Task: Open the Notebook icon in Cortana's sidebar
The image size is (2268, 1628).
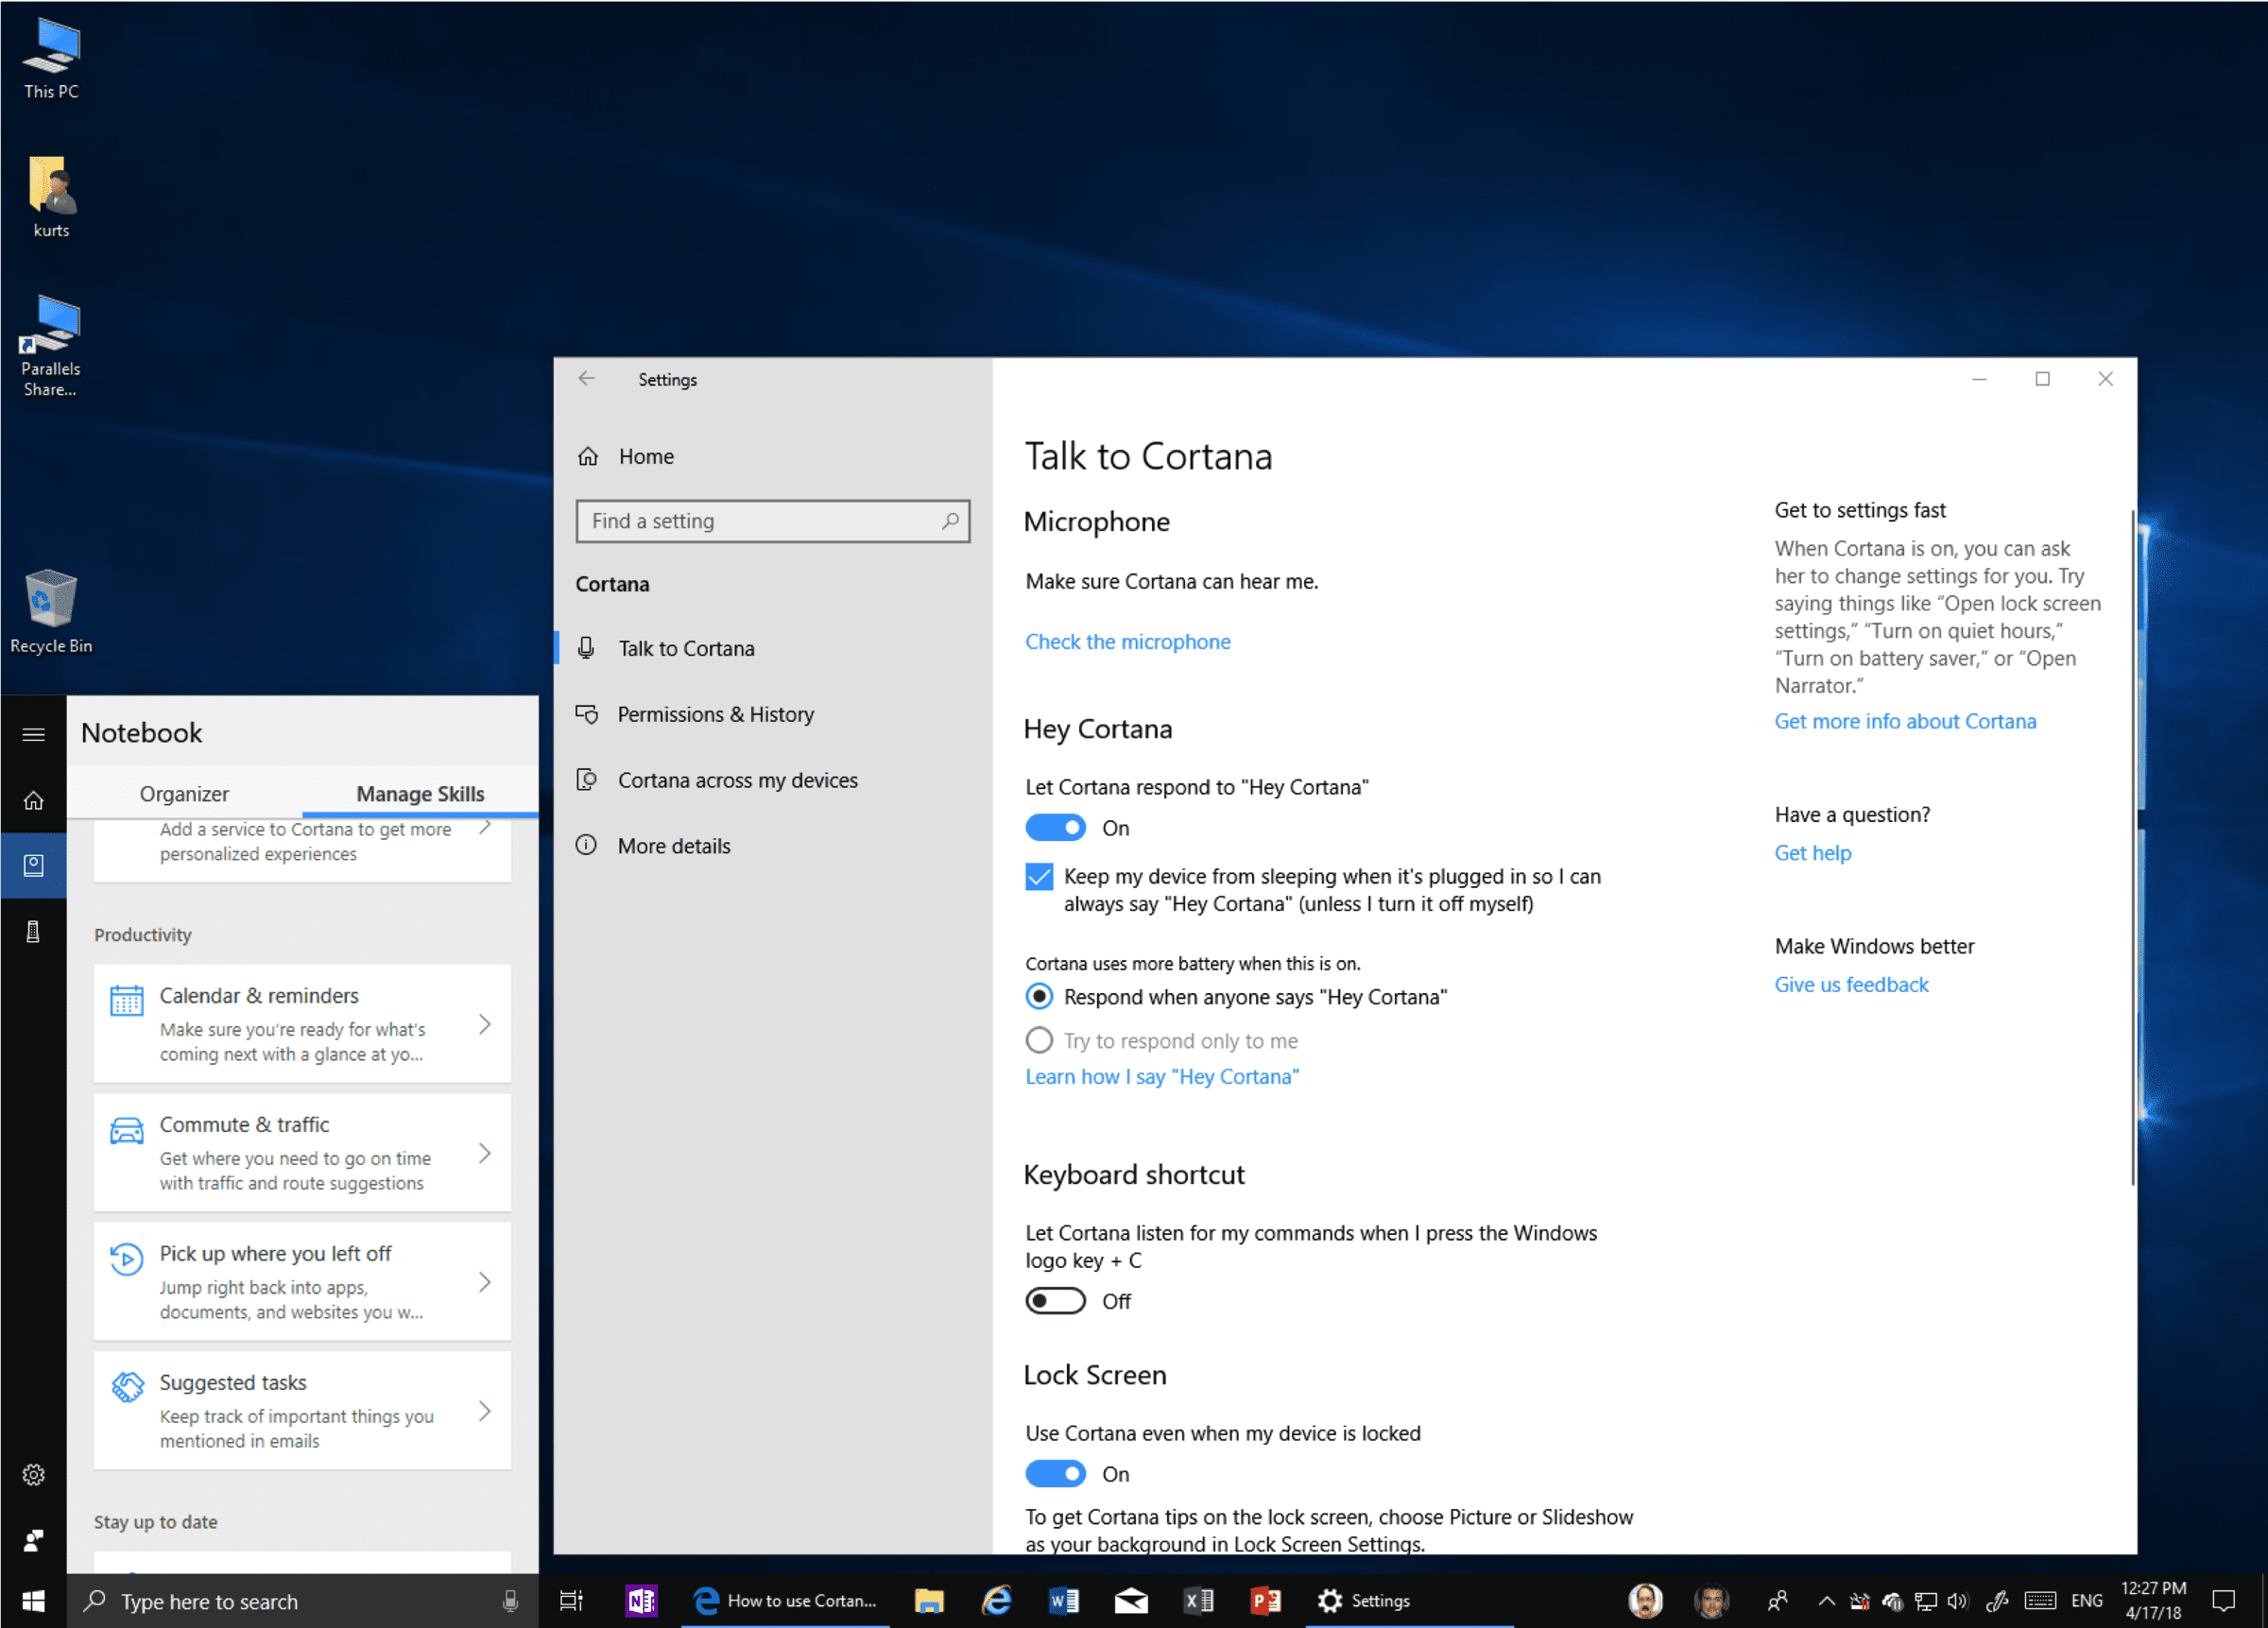Action: tap(34, 866)
